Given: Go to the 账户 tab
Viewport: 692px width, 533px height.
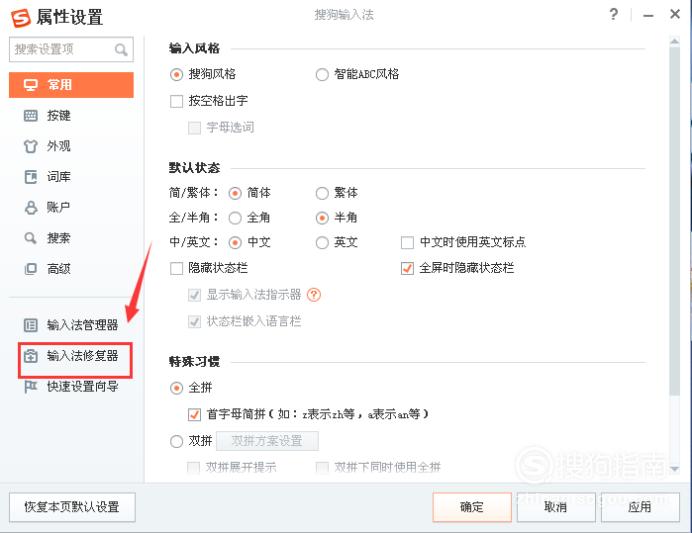Looking at the screenshot, I should coord(71,207).
